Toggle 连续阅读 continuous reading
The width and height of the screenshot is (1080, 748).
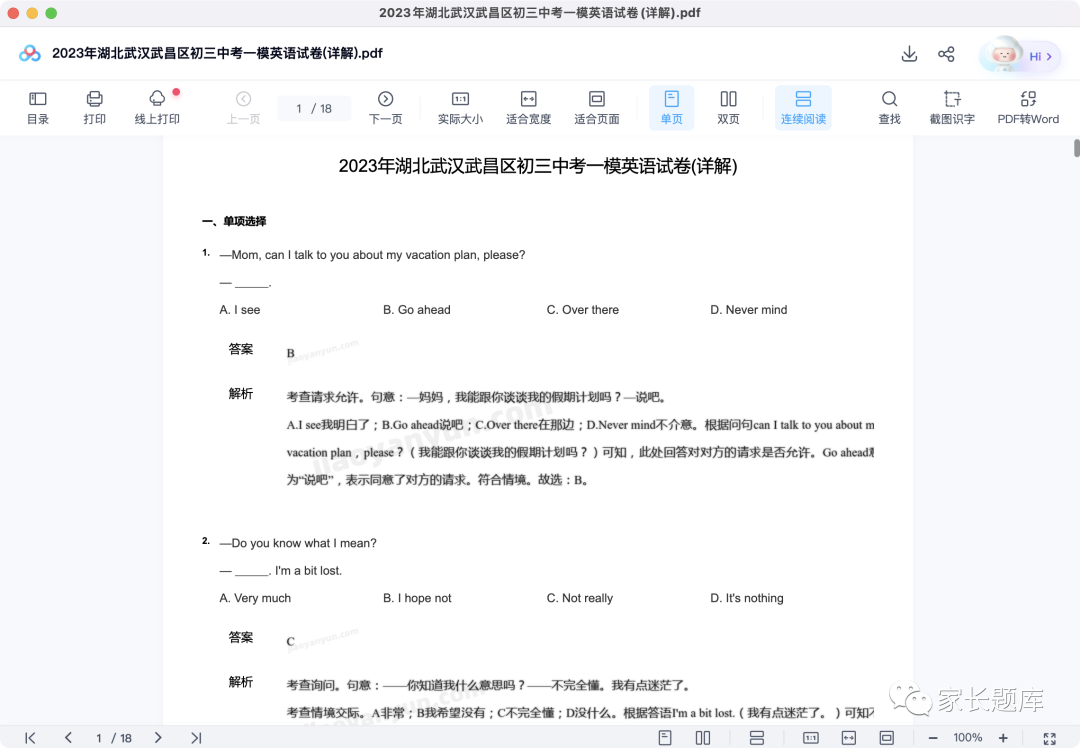803,107
